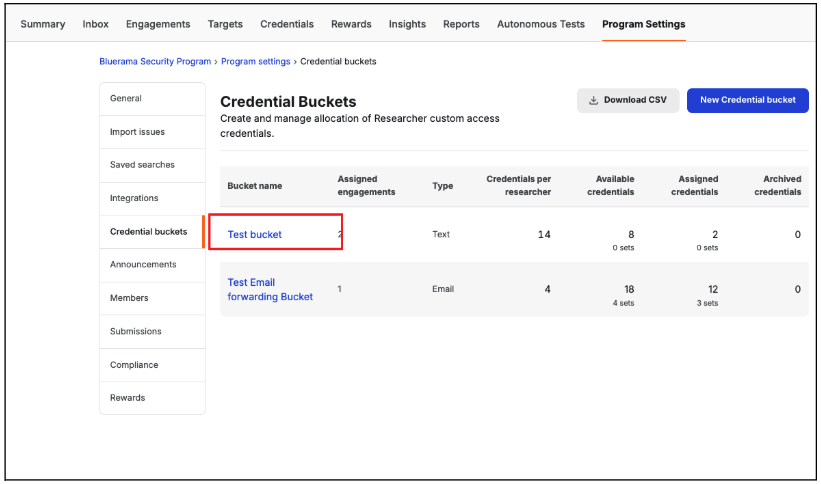Click the Email type cell

tap(443, 289)
